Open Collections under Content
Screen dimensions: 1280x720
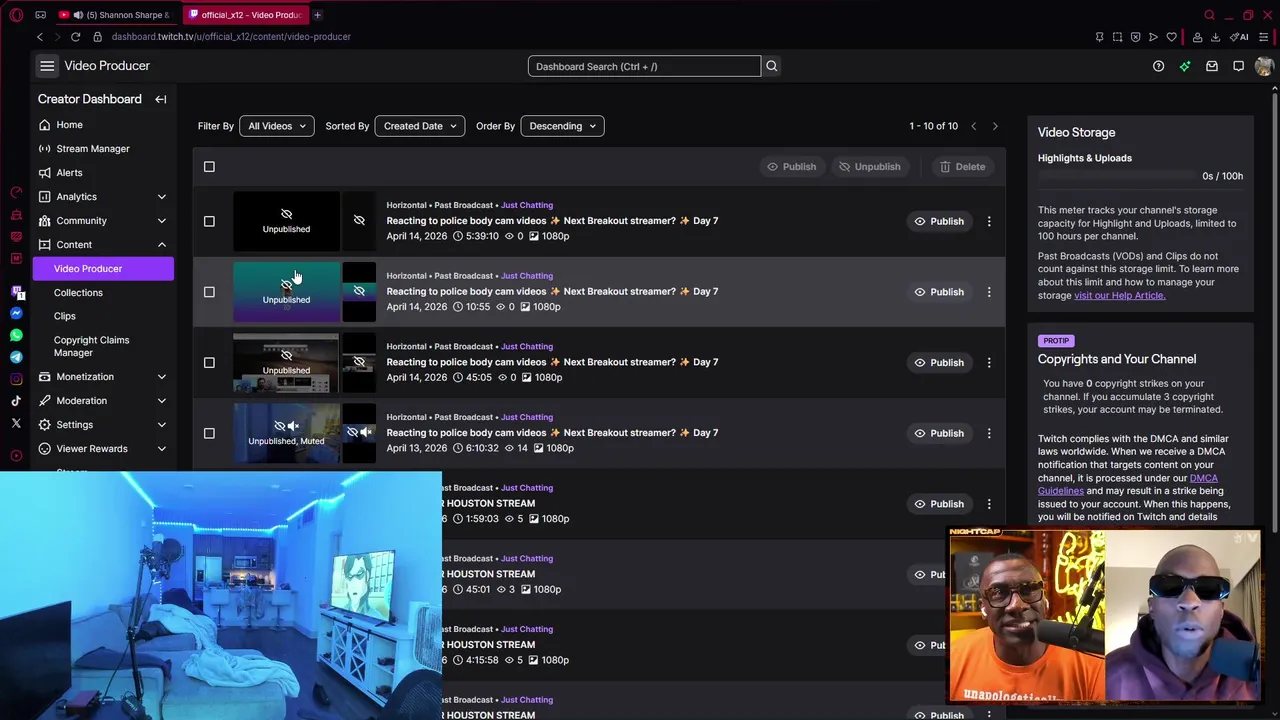(78, 293)
